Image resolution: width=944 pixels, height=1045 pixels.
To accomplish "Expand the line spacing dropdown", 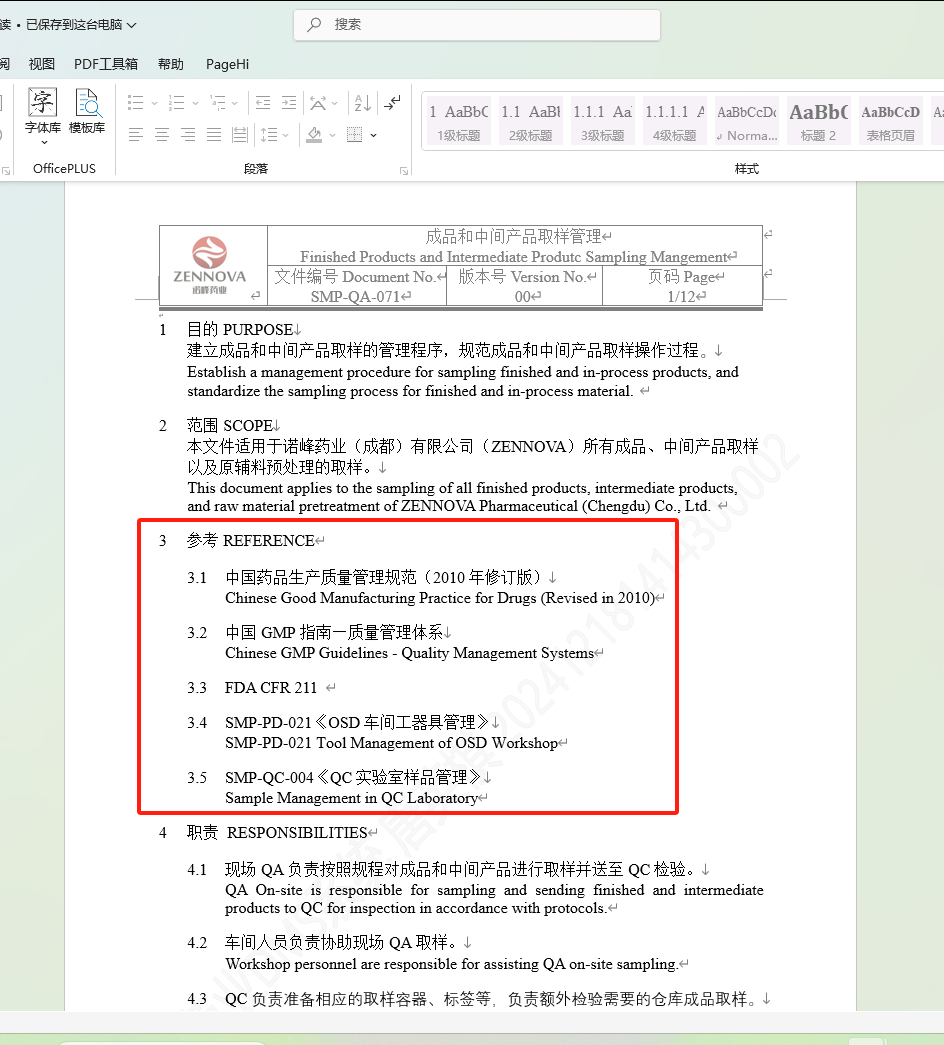I will pyautogui.click(x=286, y=135).
